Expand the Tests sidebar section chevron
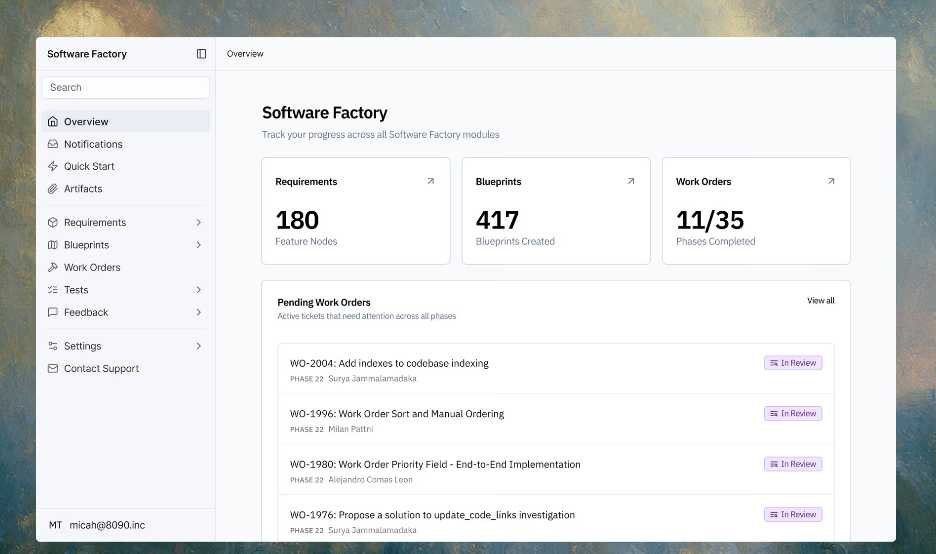This screenshot has width=936, height=554. click(x=199, y=290)
